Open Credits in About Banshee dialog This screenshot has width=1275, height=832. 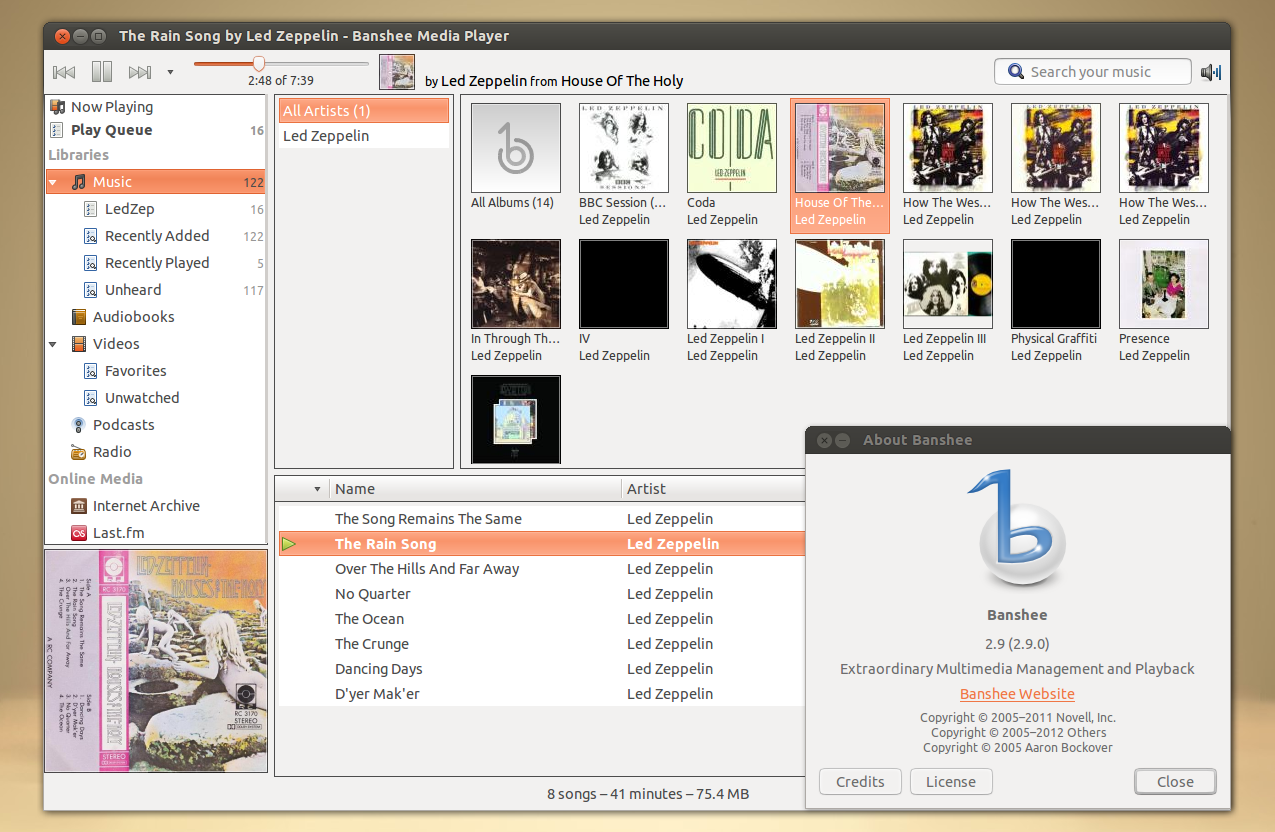860,782
